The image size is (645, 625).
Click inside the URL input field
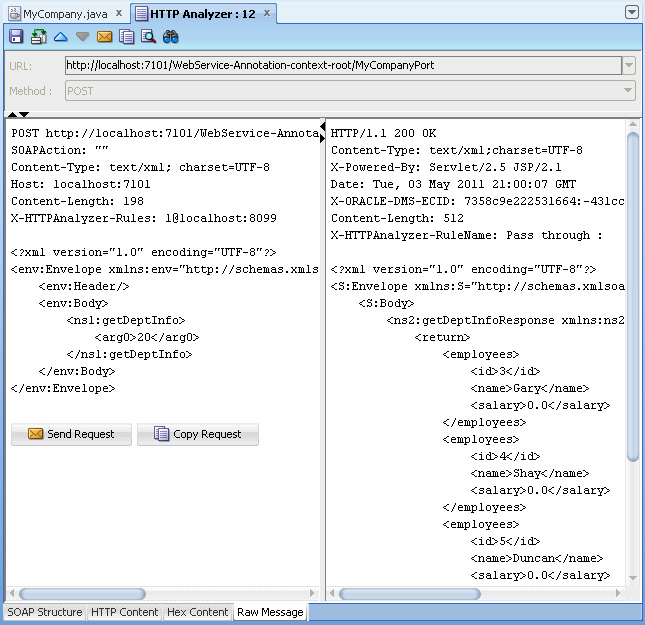tap(343, 65)
